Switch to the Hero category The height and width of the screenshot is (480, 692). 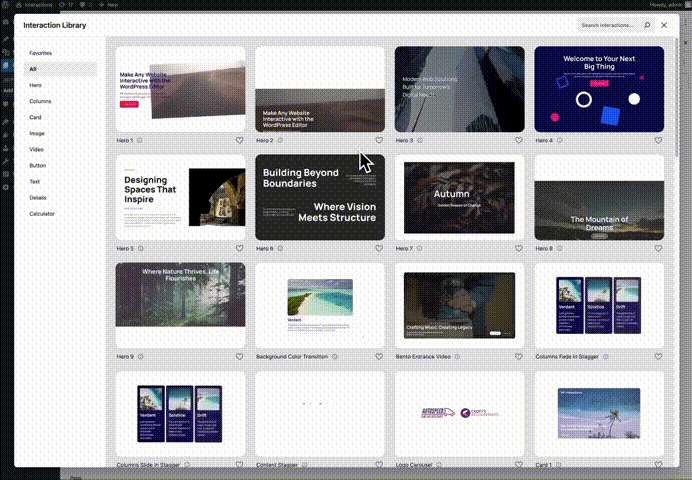point(35,85)
